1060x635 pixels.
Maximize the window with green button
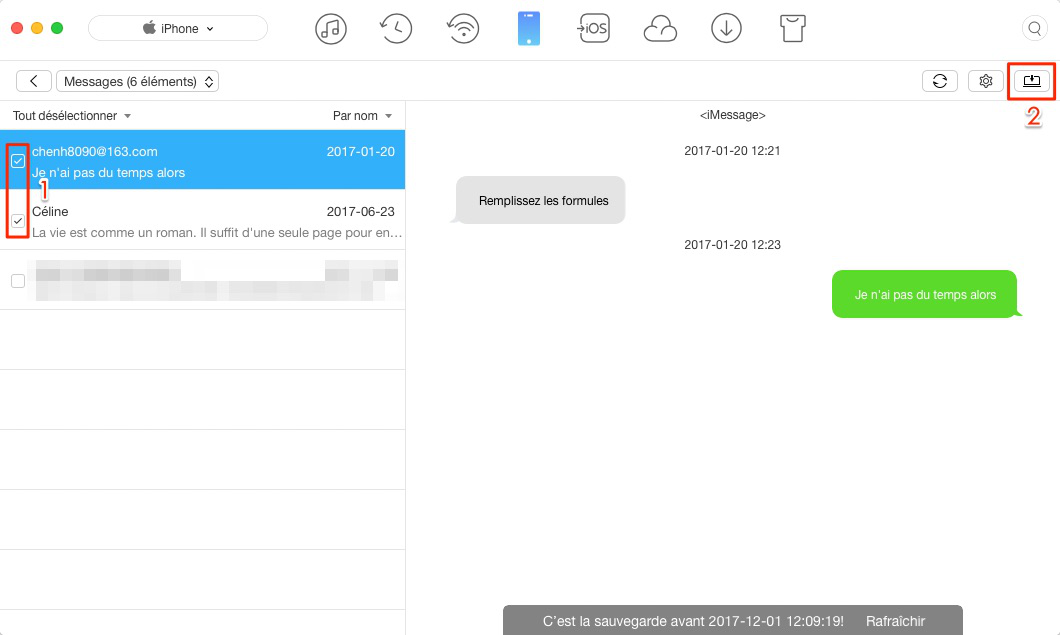[57, 28]
